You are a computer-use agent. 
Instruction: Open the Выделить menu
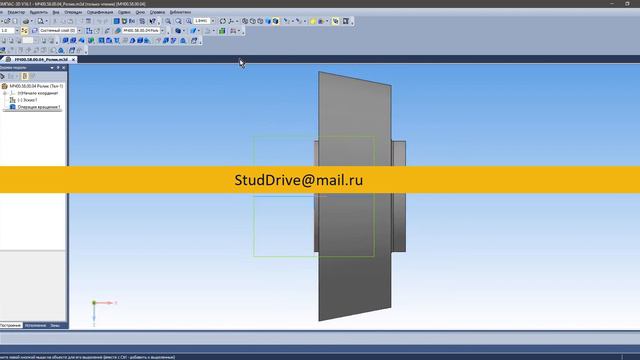[39, 12]
